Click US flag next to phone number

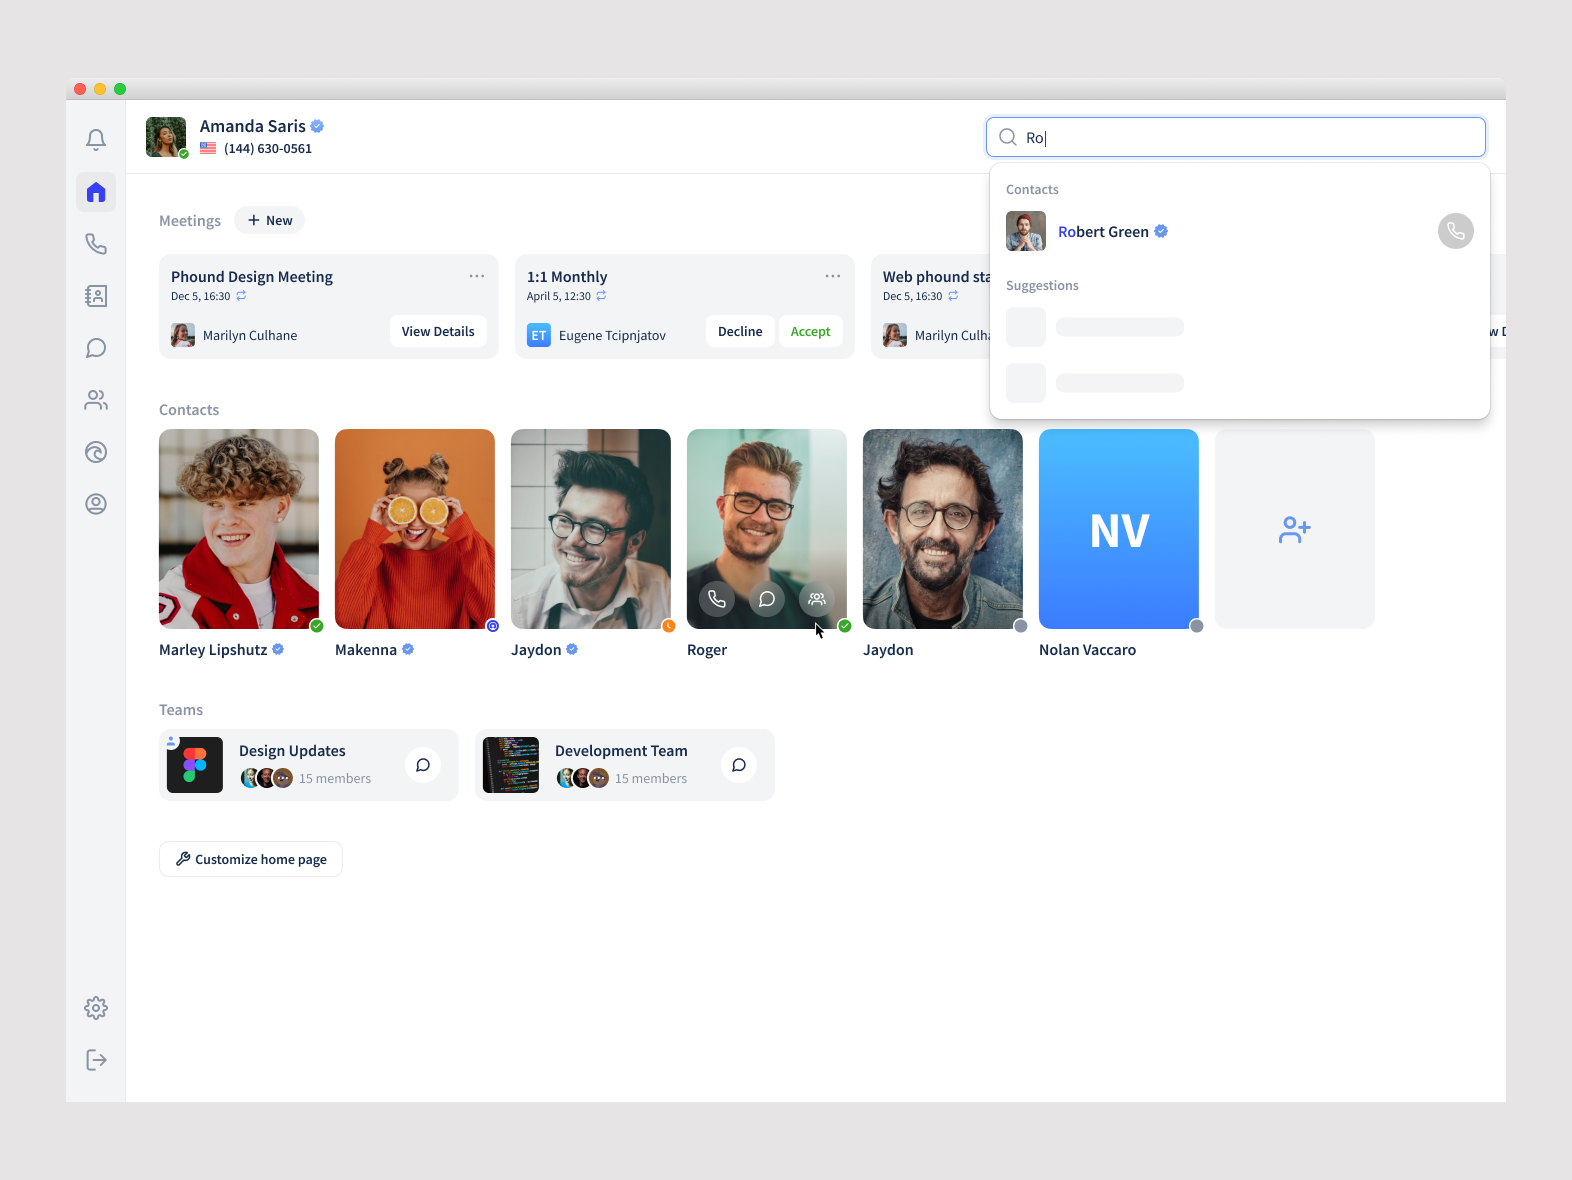point(208,148)
